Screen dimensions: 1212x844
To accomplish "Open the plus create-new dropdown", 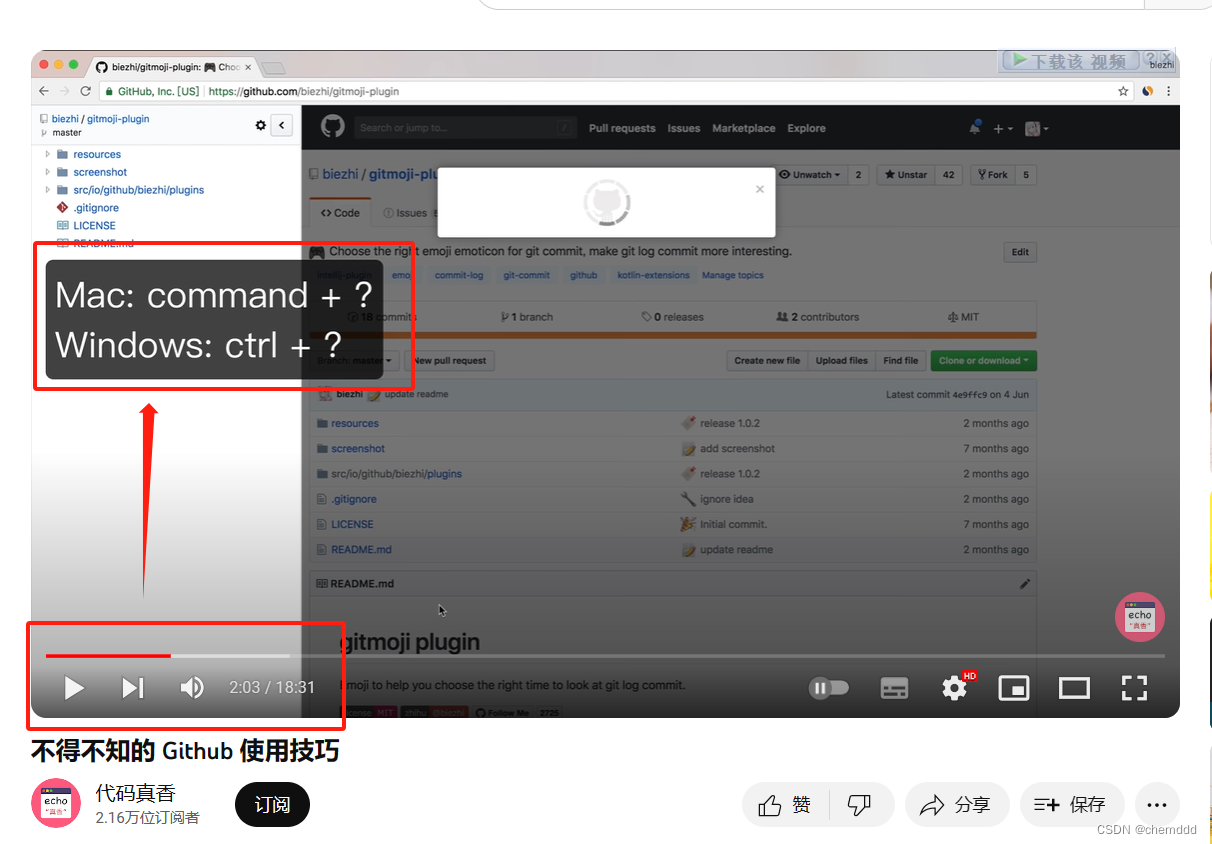I will [1003, 128].
